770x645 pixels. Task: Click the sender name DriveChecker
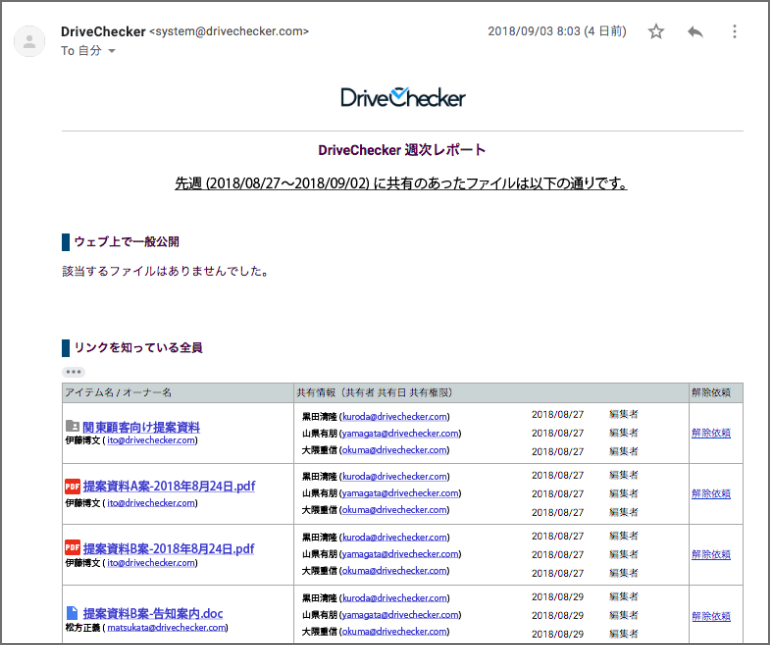[x=103, y=31]
